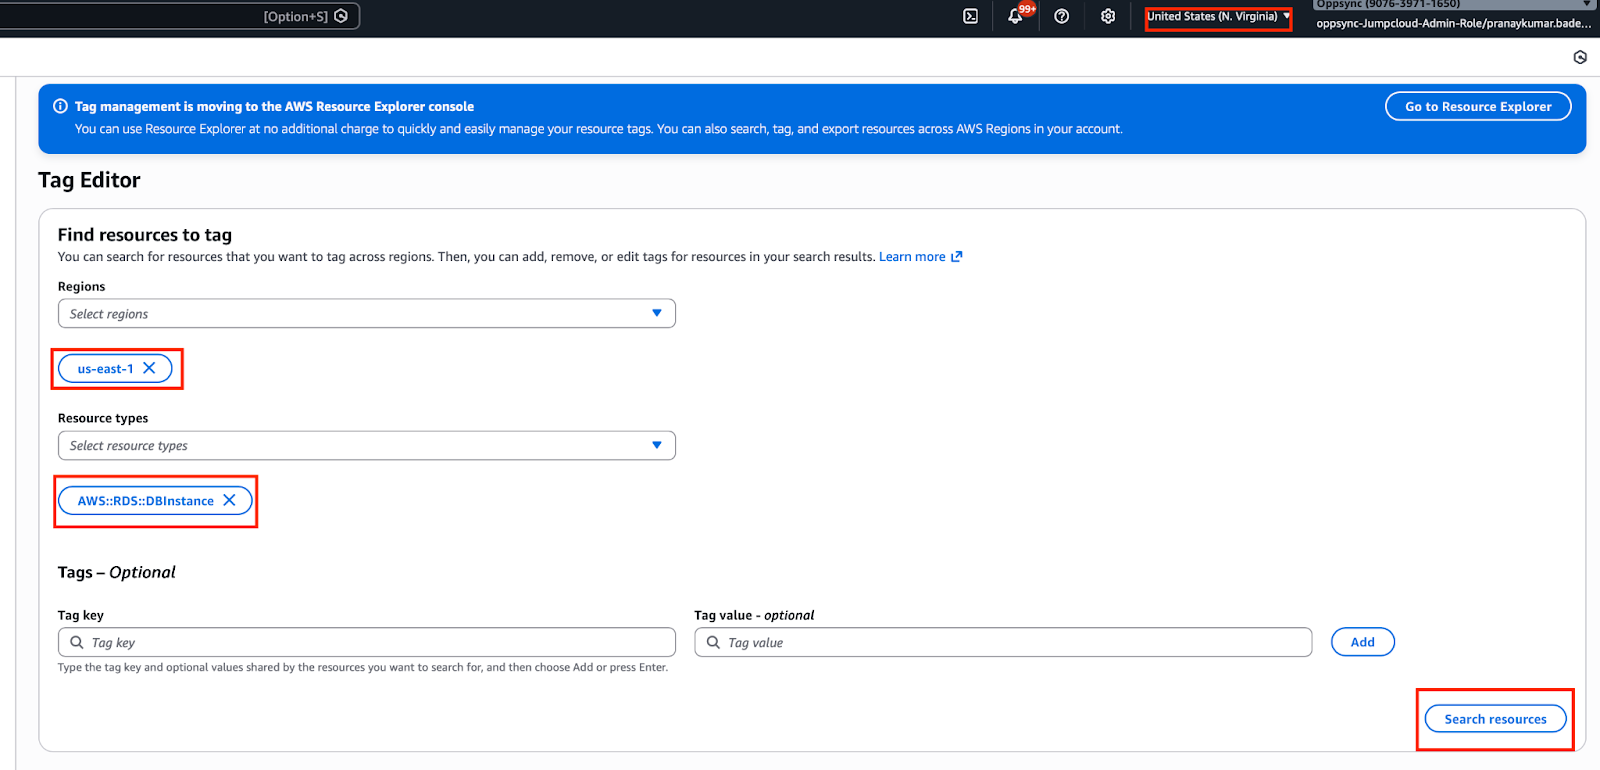1600x770 pixels.
Task: Focus the Tag key input field
Action: (x=378, y=642)
